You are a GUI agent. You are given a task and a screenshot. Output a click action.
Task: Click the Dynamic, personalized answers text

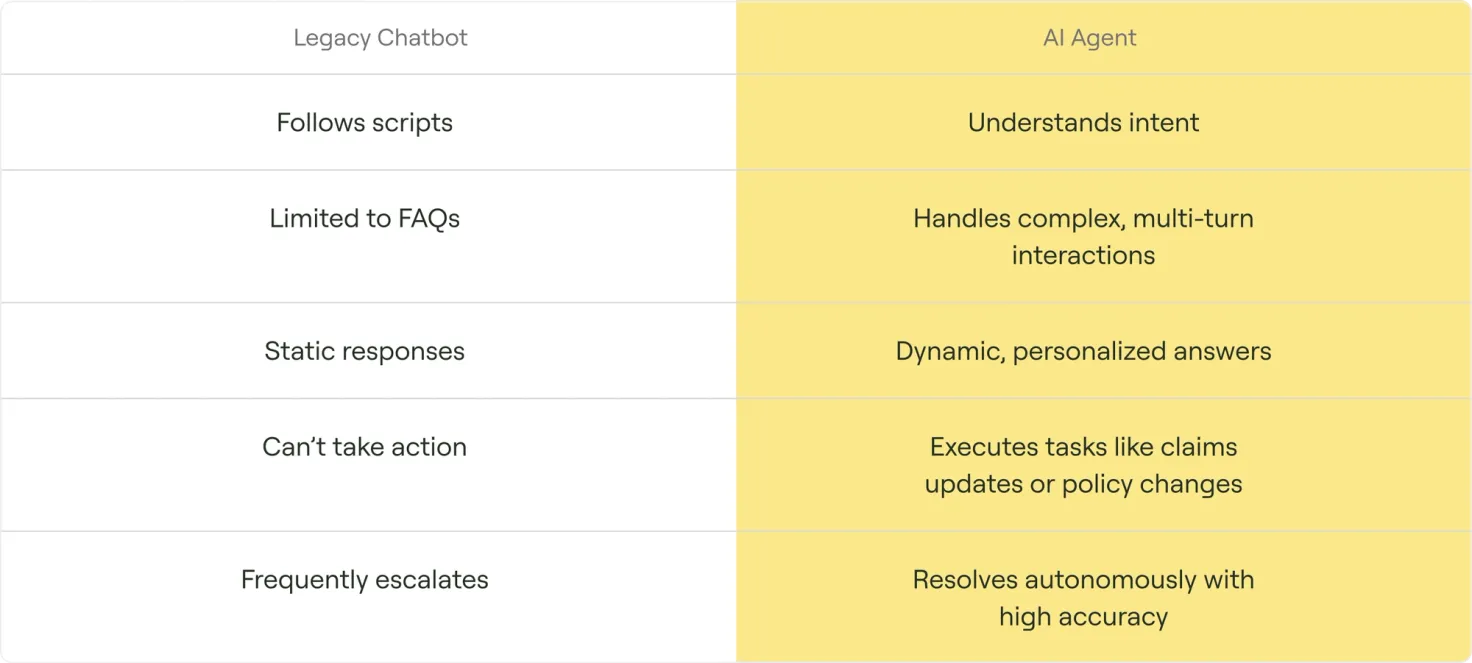coord(1083,351)
